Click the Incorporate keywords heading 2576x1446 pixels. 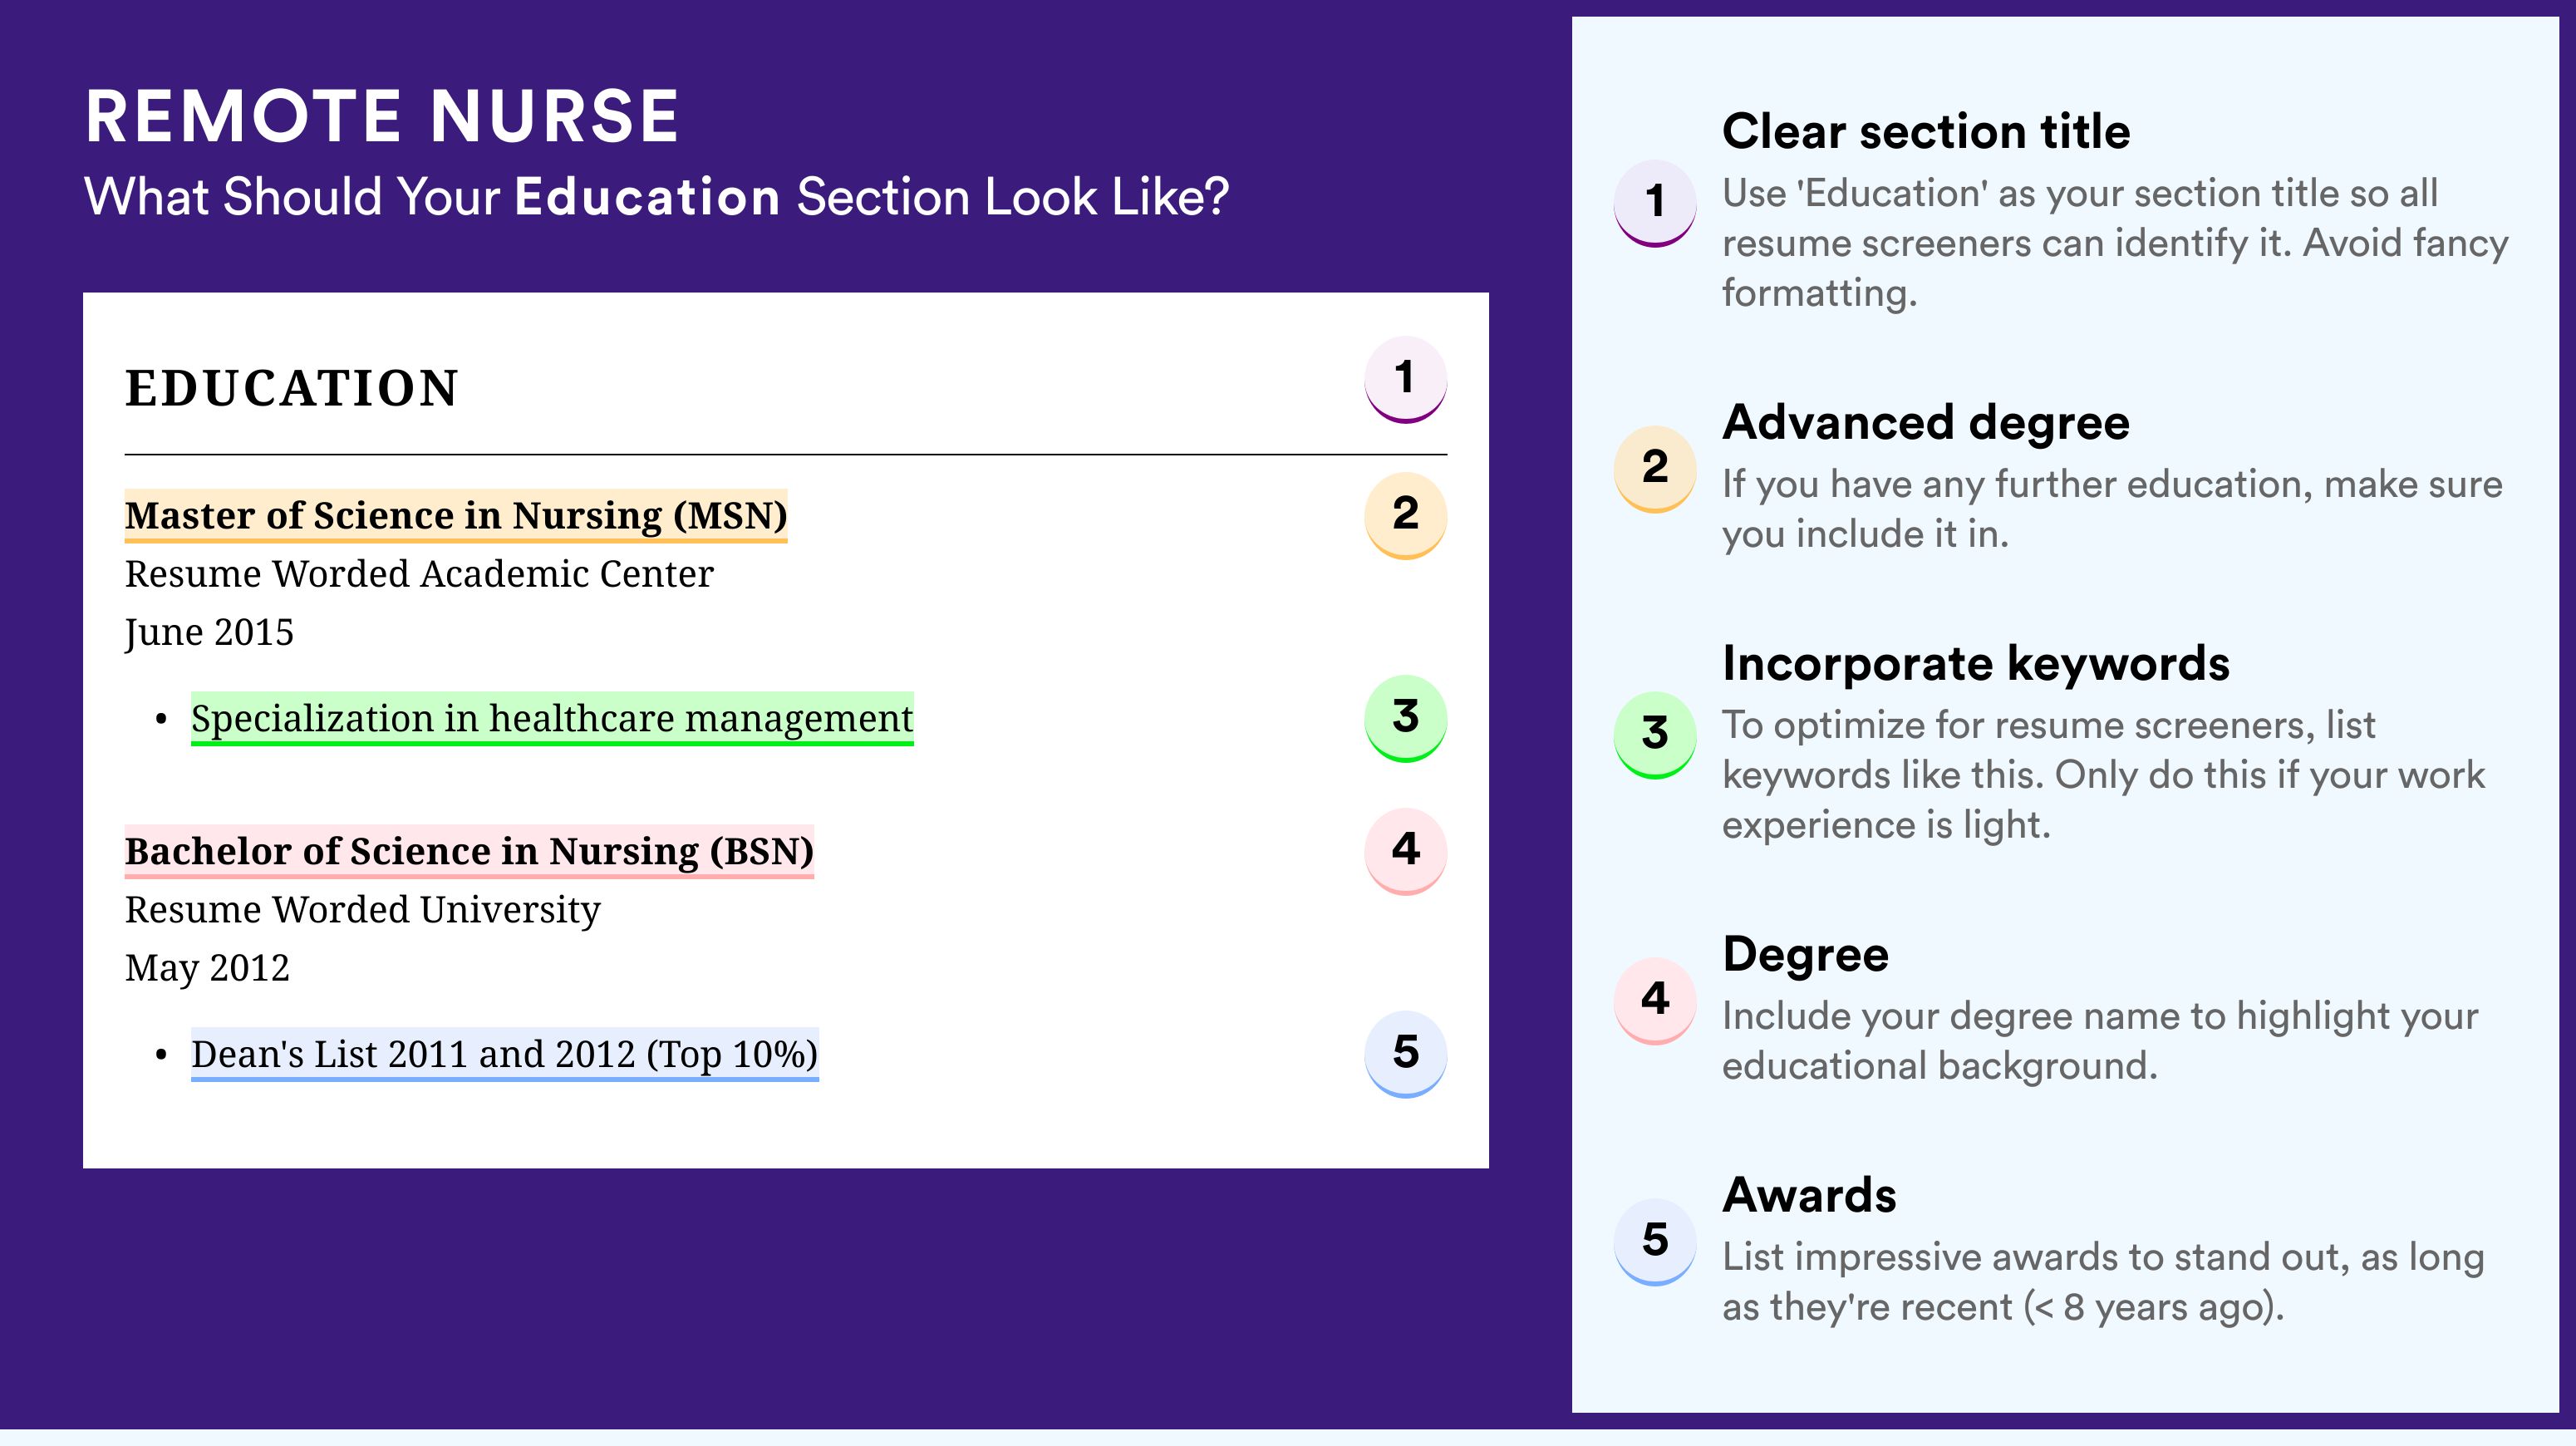point(1976,663)
